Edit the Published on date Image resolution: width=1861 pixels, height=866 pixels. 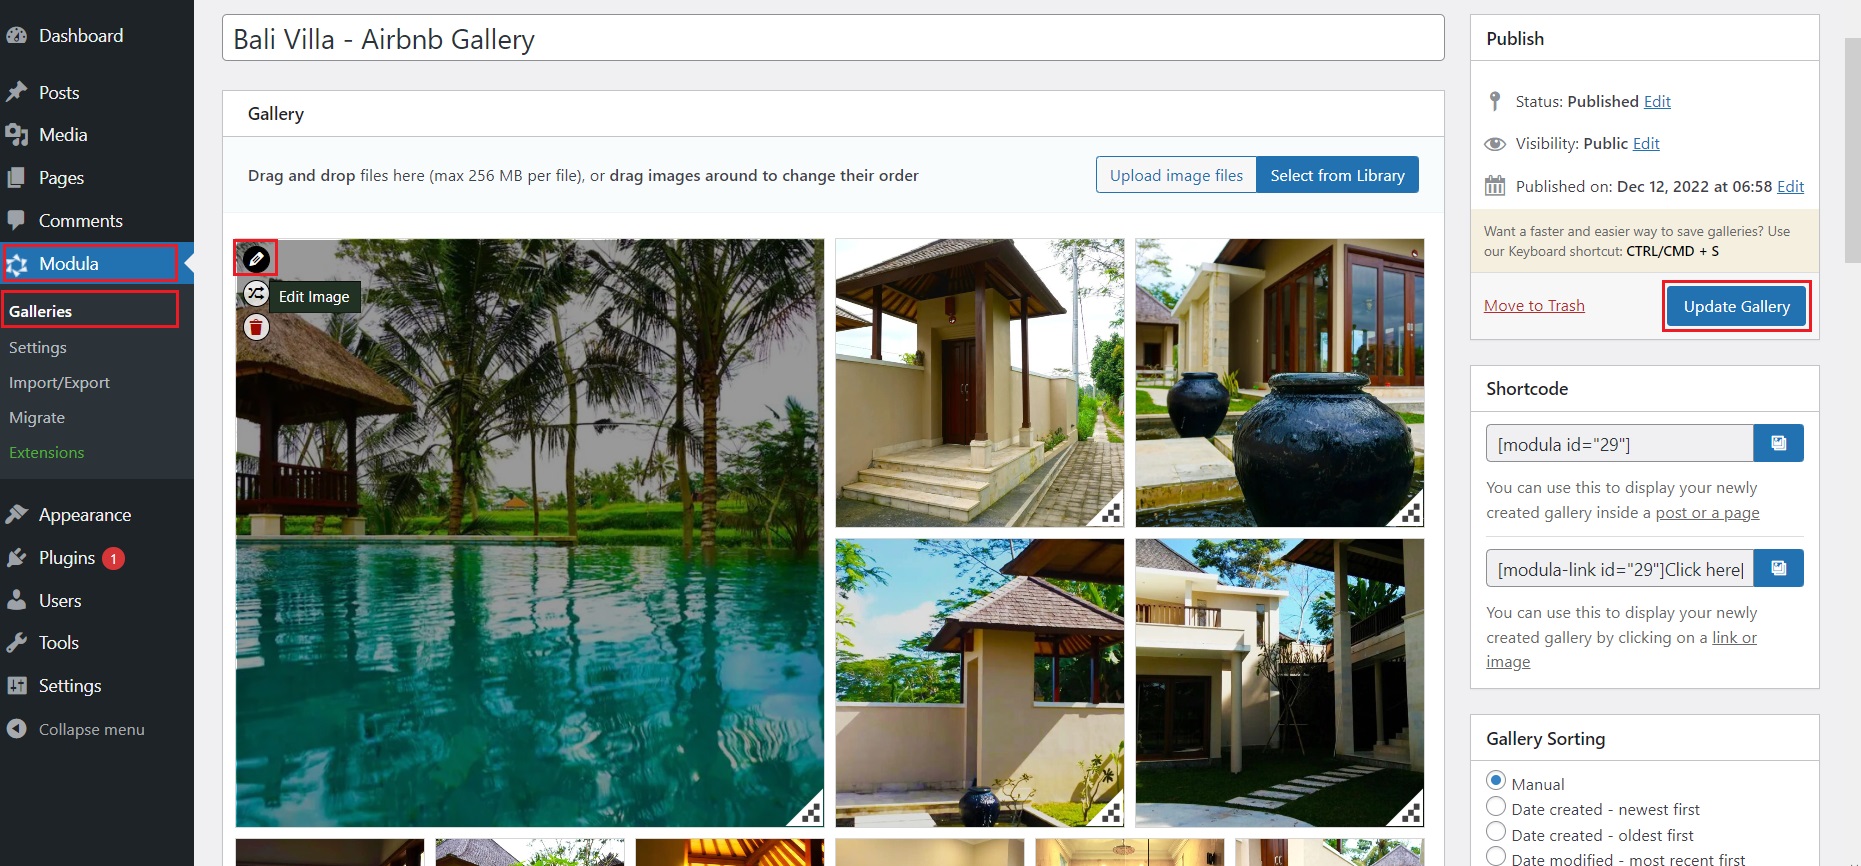[1790, 186]
